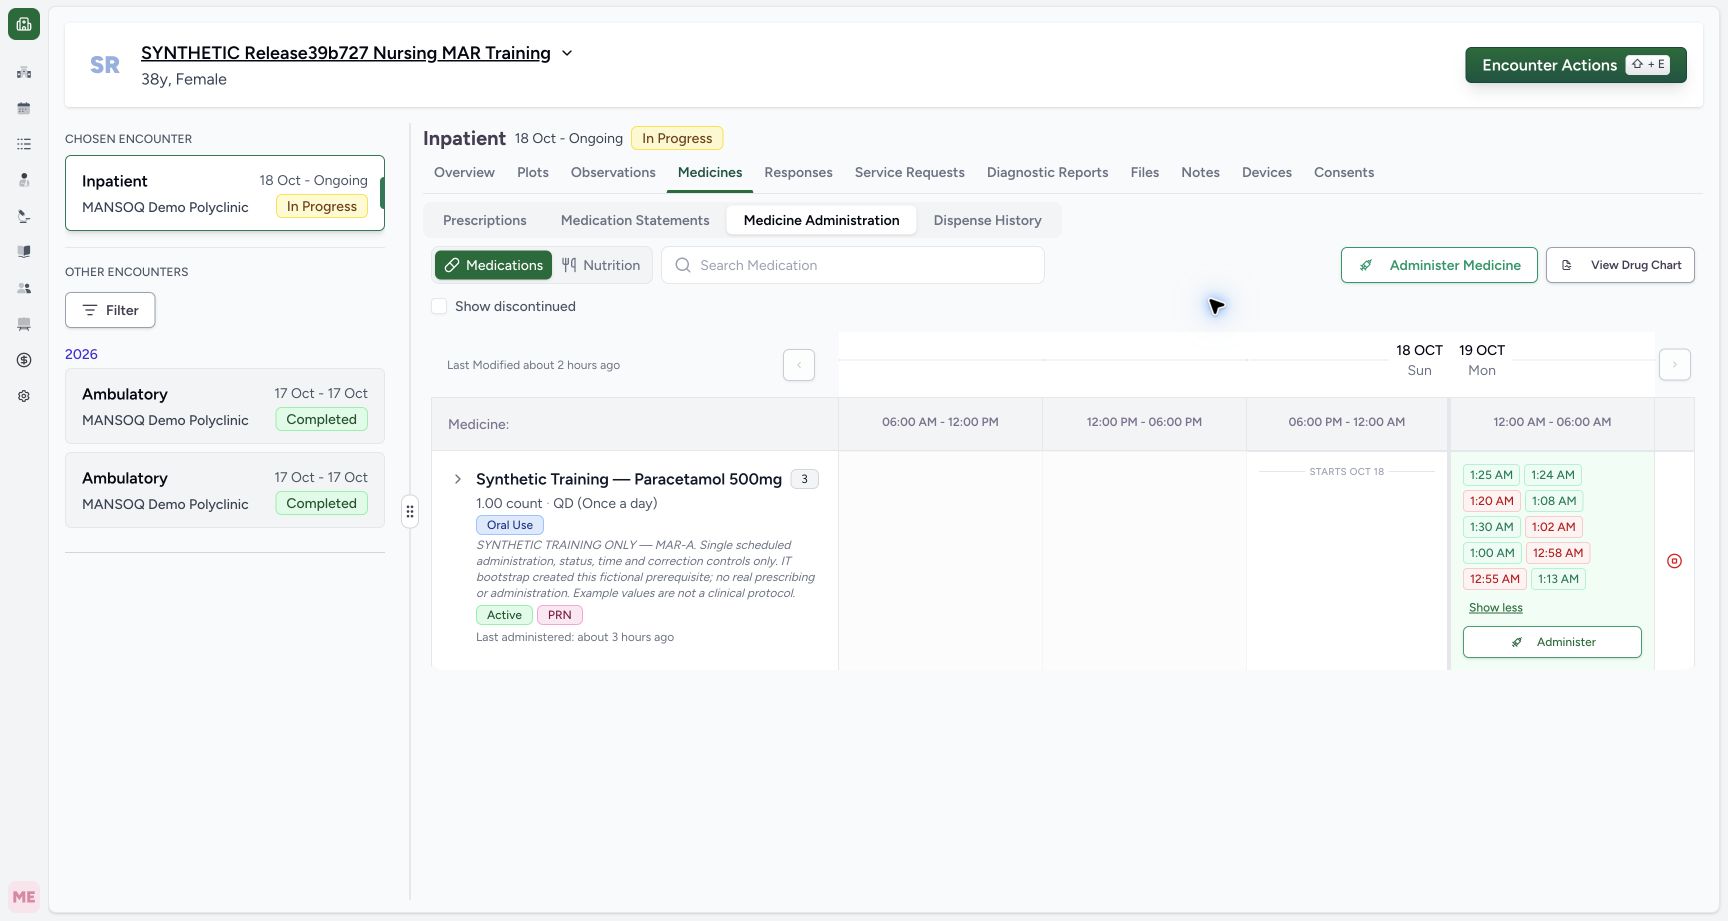Click the SYNTHETIC Release39b727 patient name link

(346, 53)
